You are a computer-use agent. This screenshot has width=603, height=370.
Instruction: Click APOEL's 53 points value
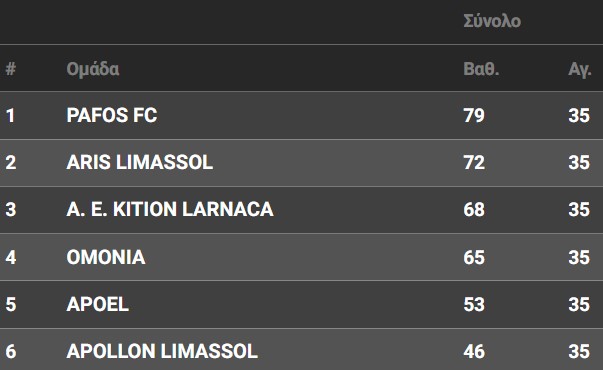(x=474, y=304)
